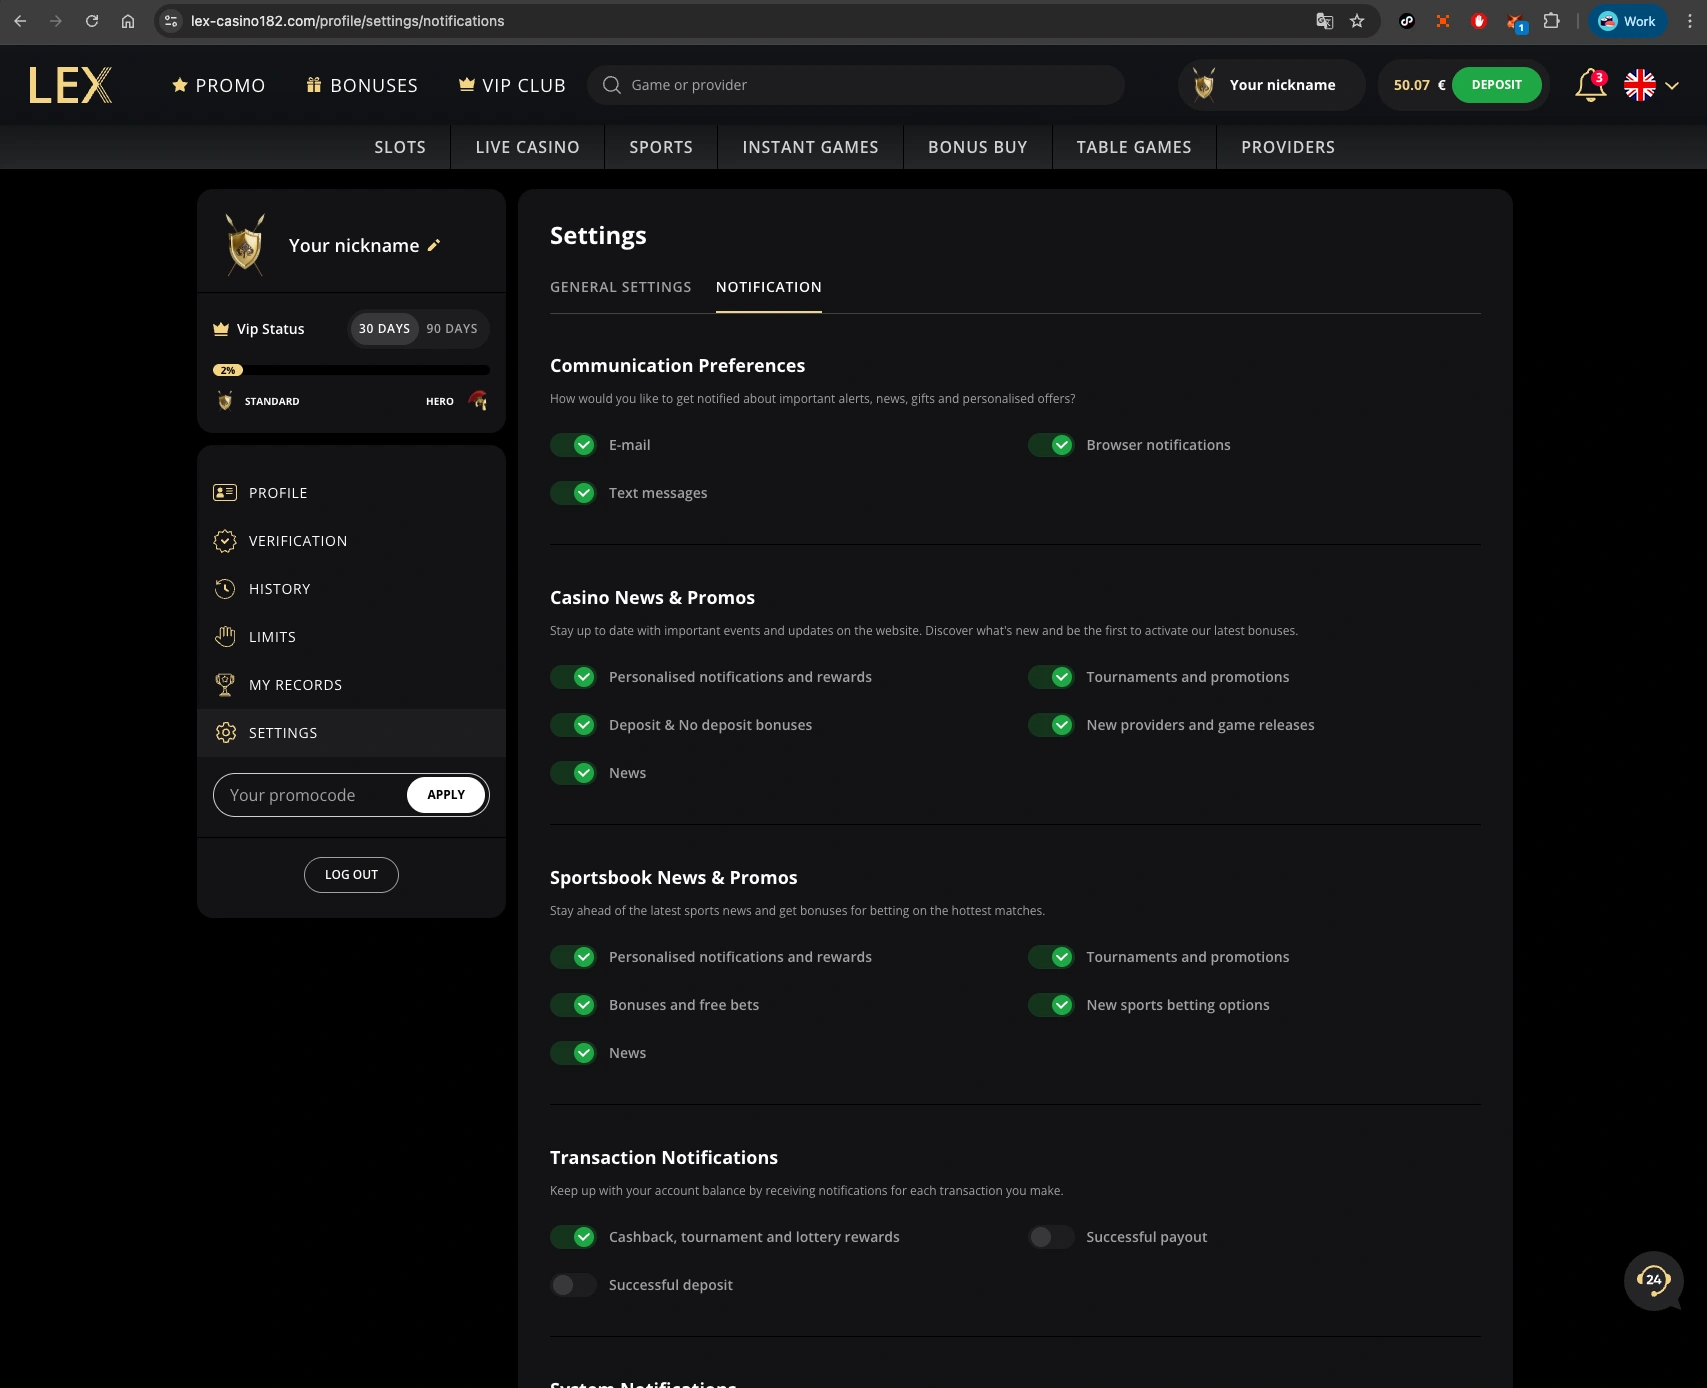Click the browser forward arrow
The image size is (1707, 1388).
[x=56, y=21]
